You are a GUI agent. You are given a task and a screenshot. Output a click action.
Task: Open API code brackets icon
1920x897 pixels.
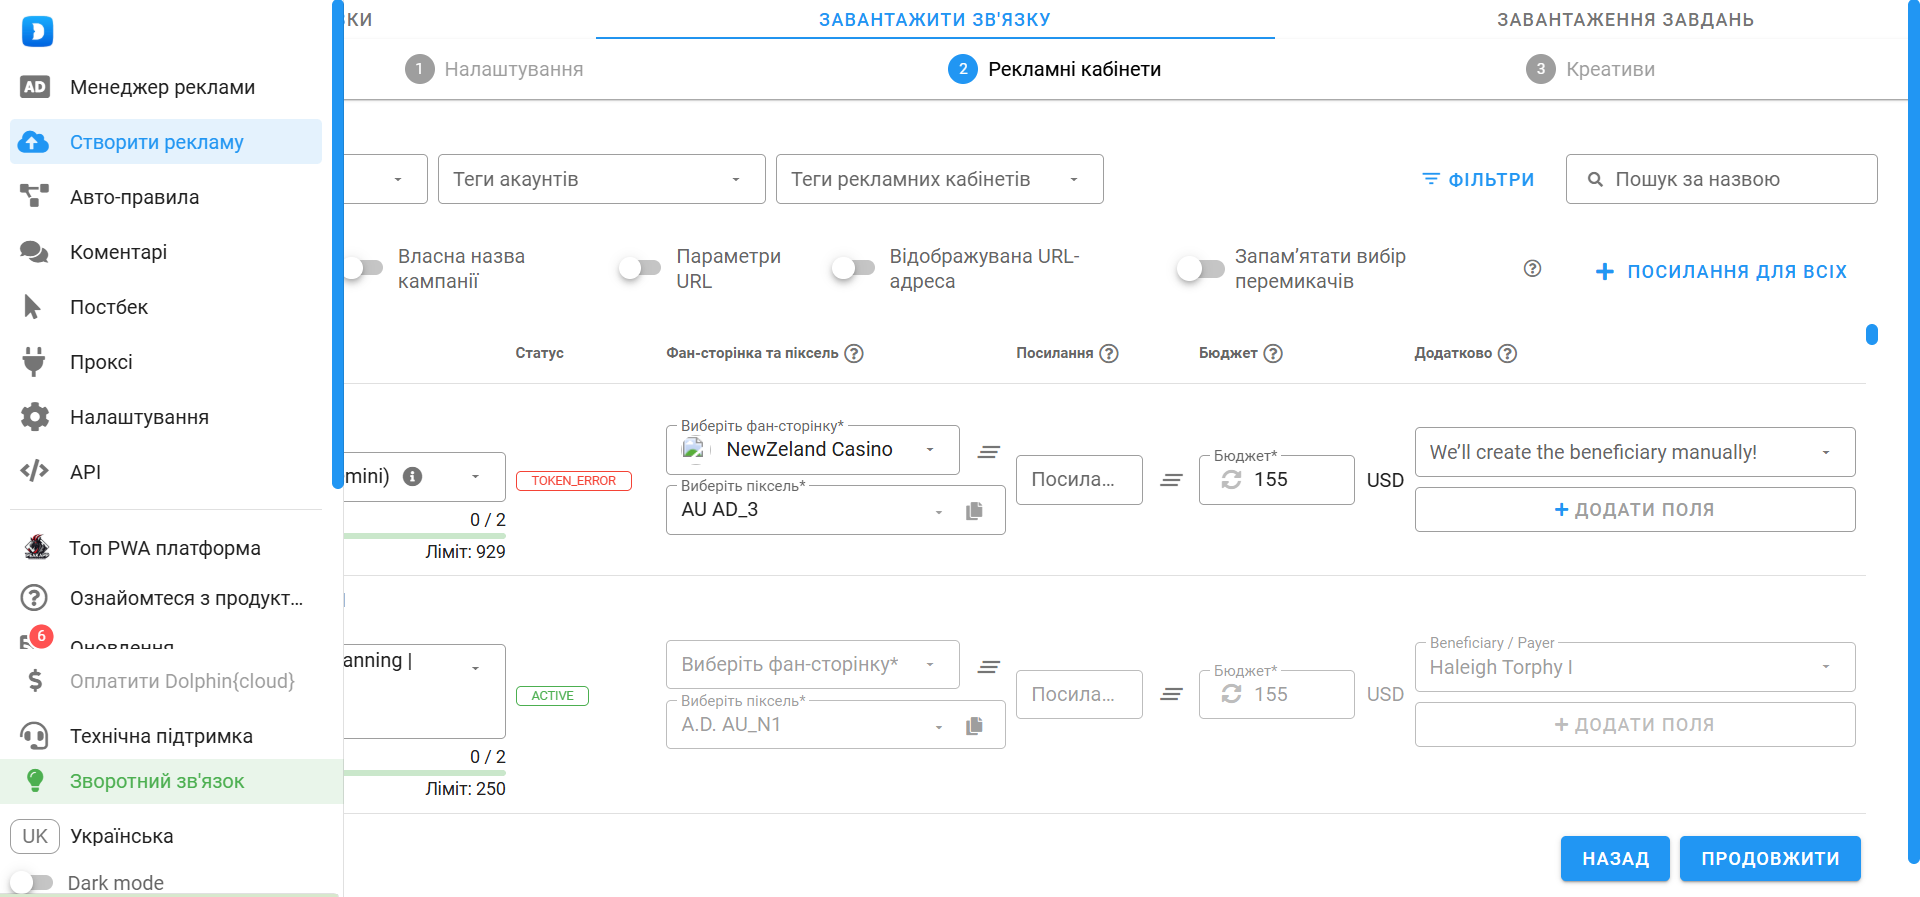(34, 471)
